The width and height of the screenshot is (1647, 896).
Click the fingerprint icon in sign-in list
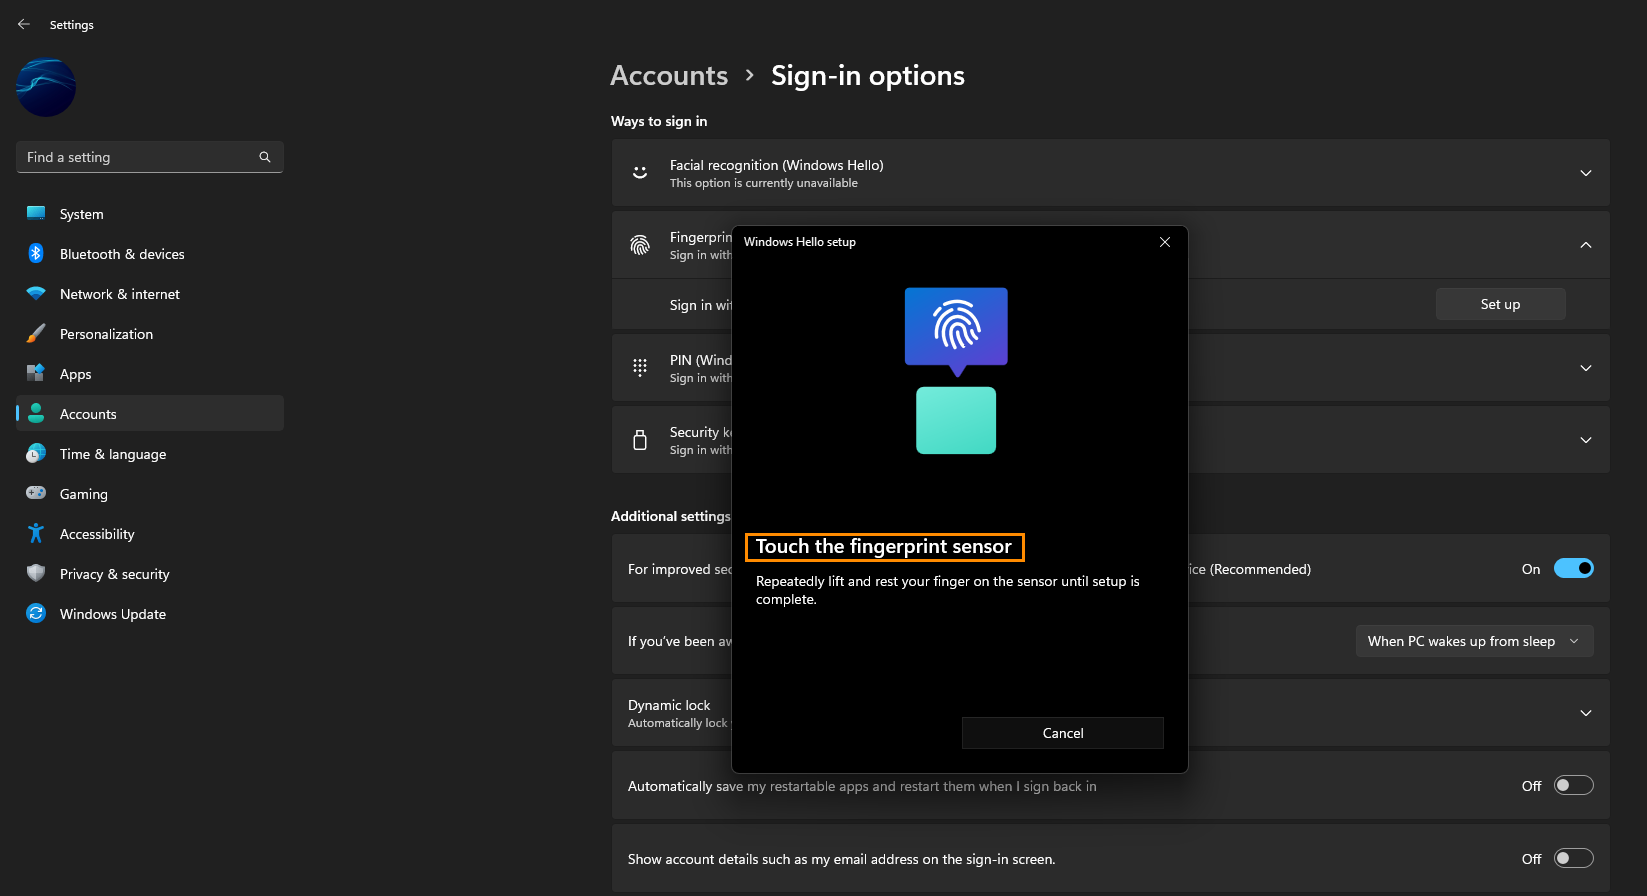coord(640,245)
